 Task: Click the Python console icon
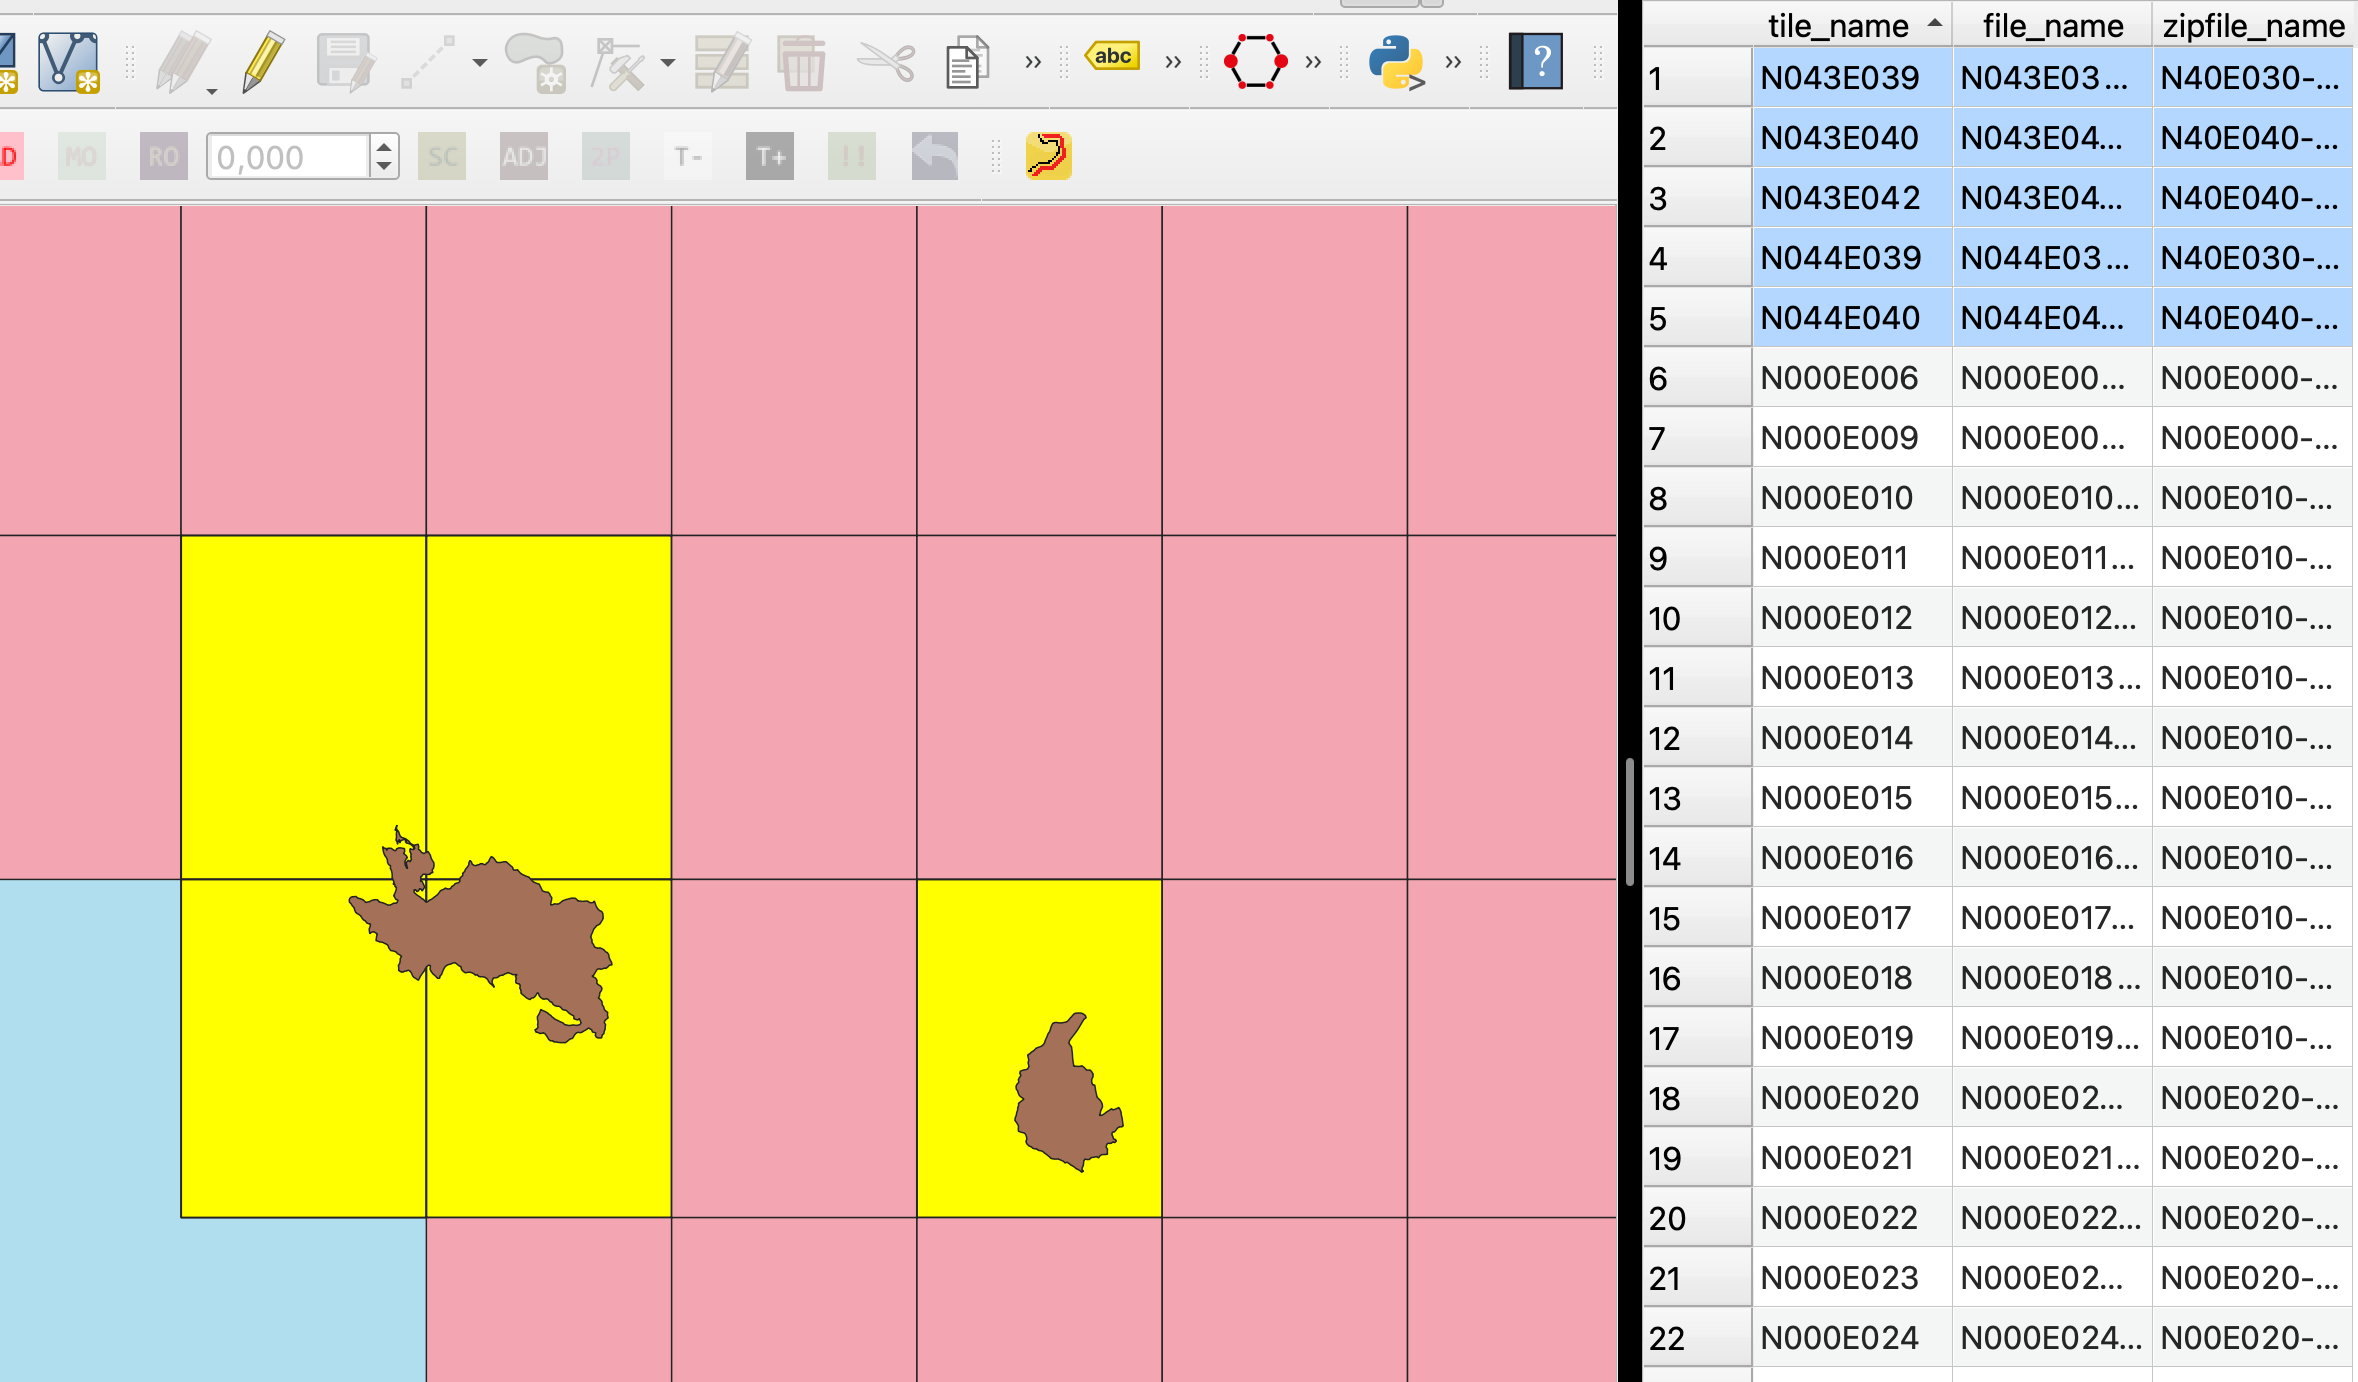tap(1395, 62)
